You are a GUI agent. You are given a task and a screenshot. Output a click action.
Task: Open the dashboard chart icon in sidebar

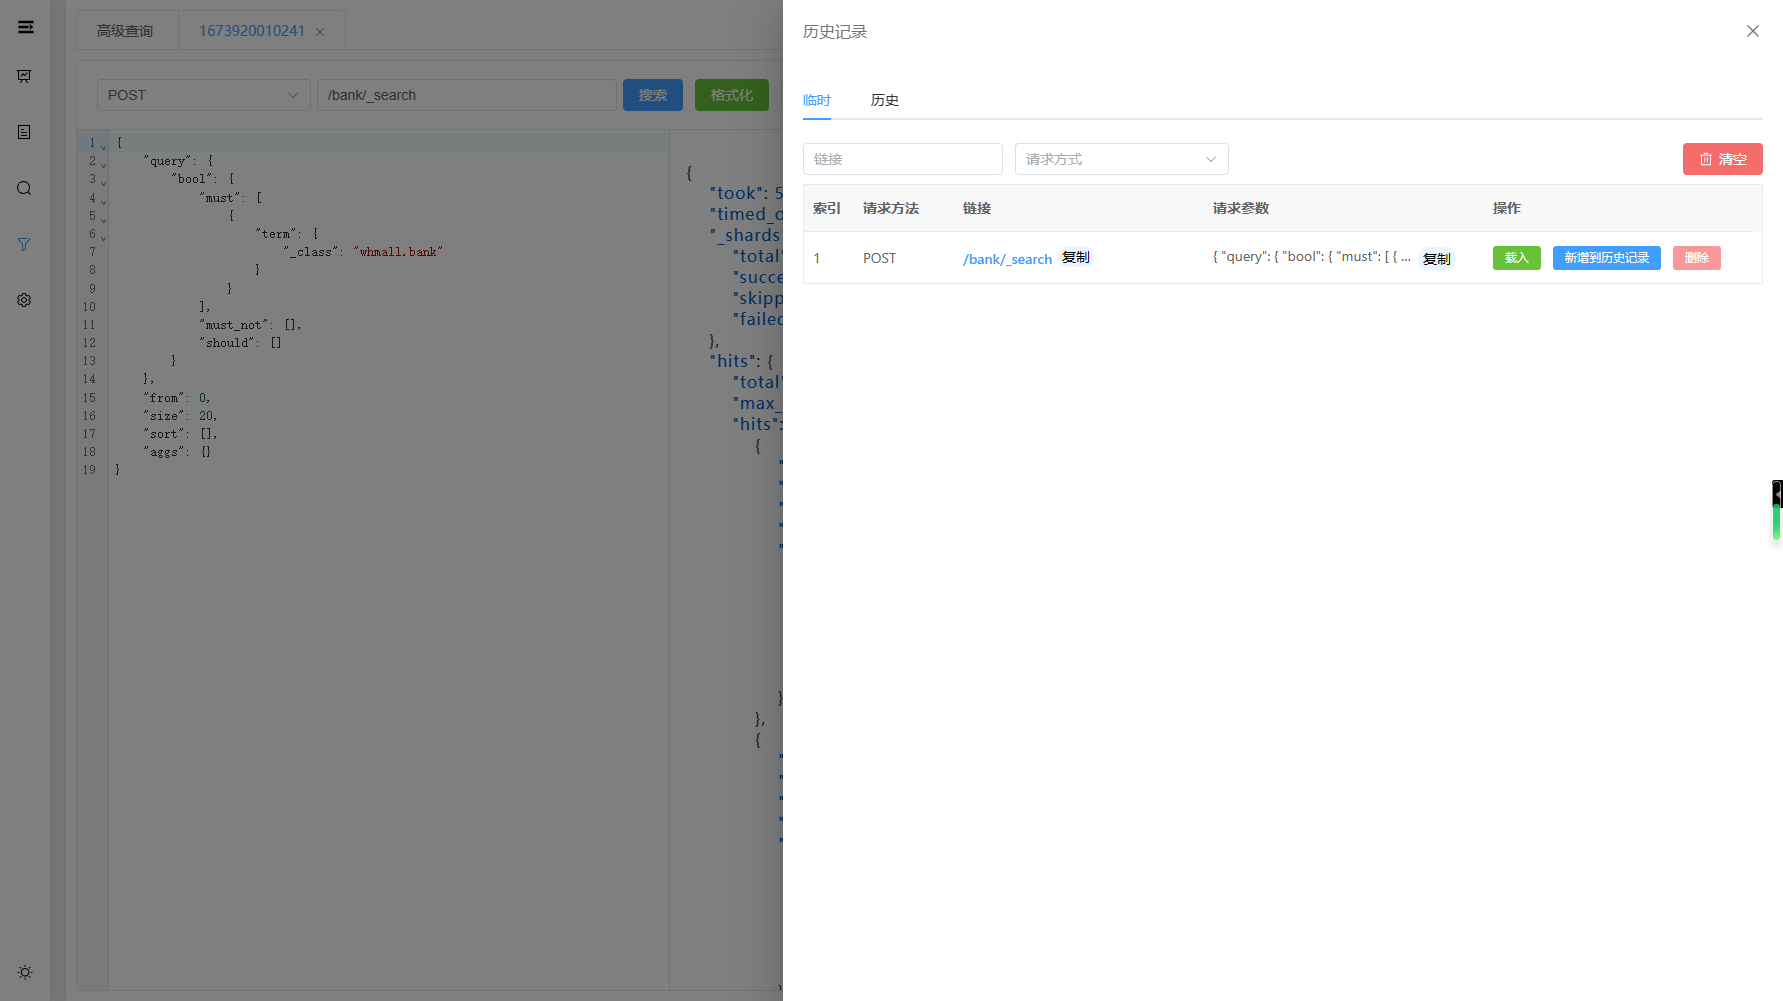(x=24, y=76)
